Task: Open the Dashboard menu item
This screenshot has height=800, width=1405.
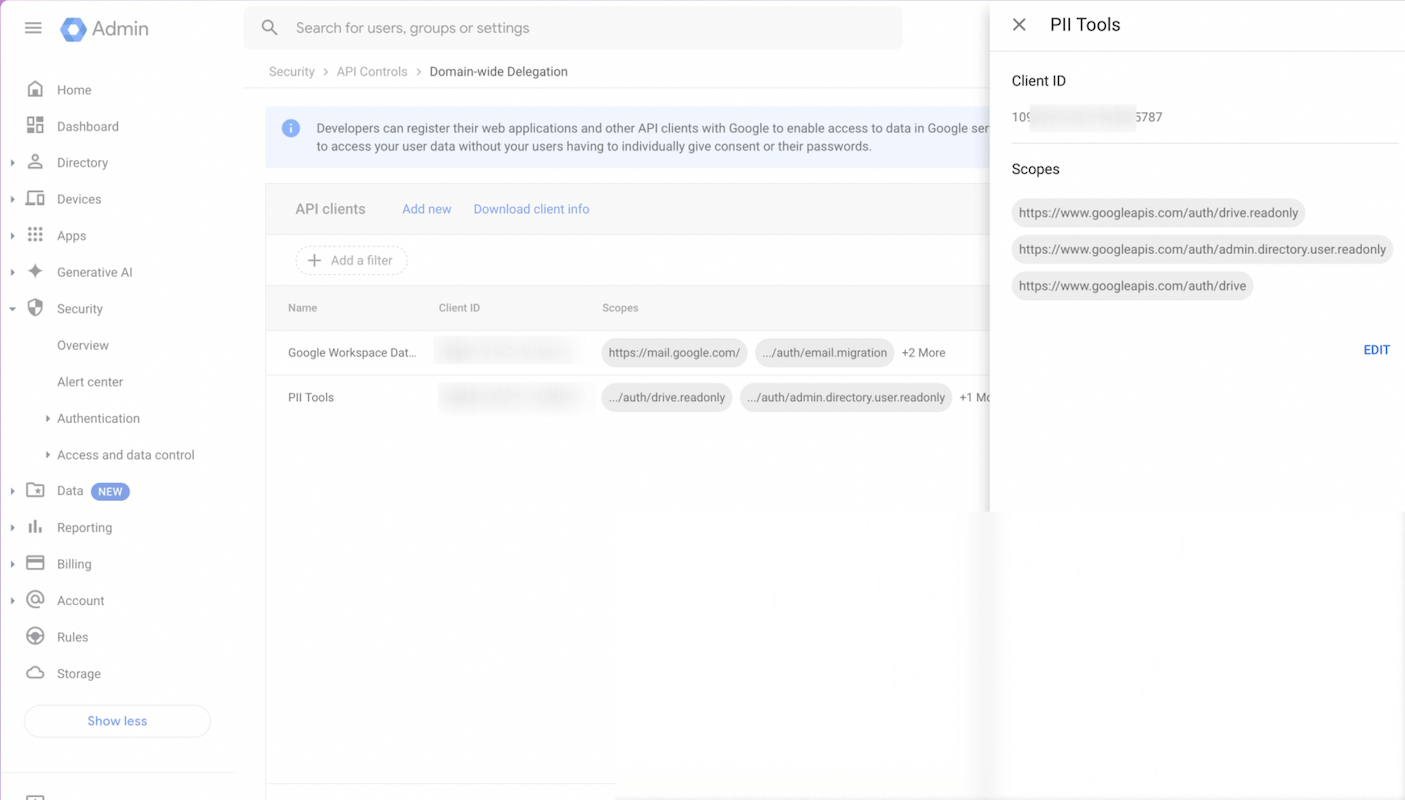Action: tap(88, 126)
